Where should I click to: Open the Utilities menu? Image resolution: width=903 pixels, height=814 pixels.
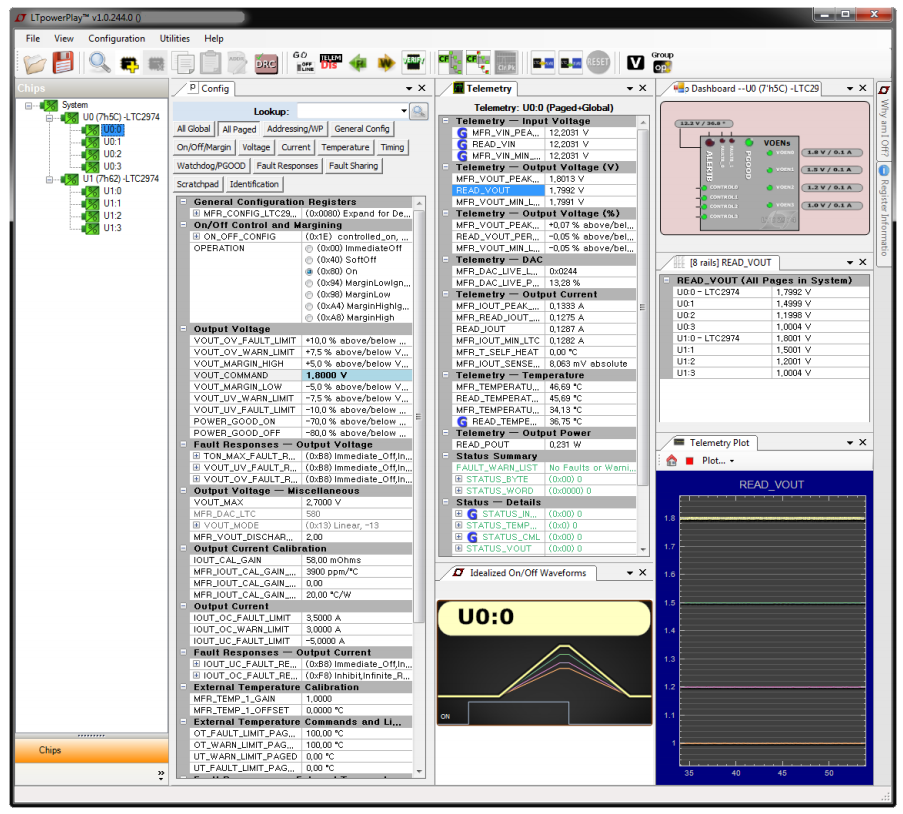pos(175,39)
